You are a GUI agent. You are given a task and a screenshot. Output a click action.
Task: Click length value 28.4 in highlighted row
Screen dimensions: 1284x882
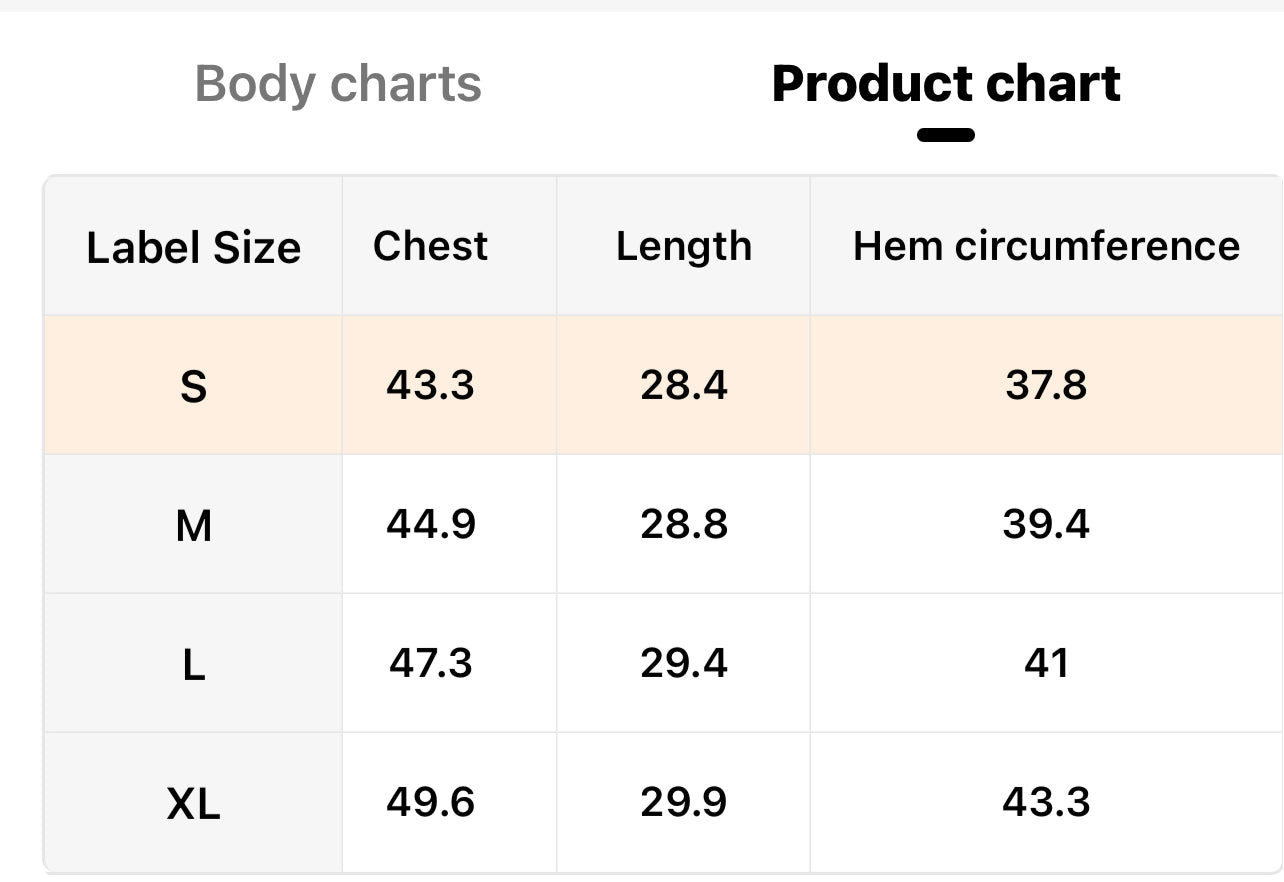(683, 385)
